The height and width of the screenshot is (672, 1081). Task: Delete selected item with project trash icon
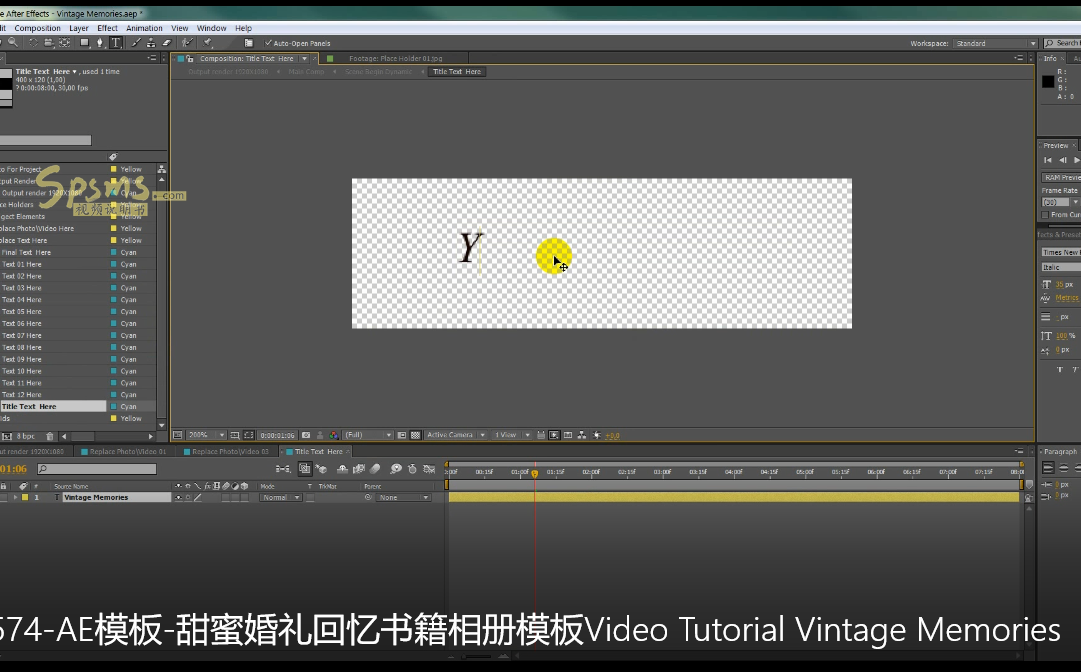point(50,436)
